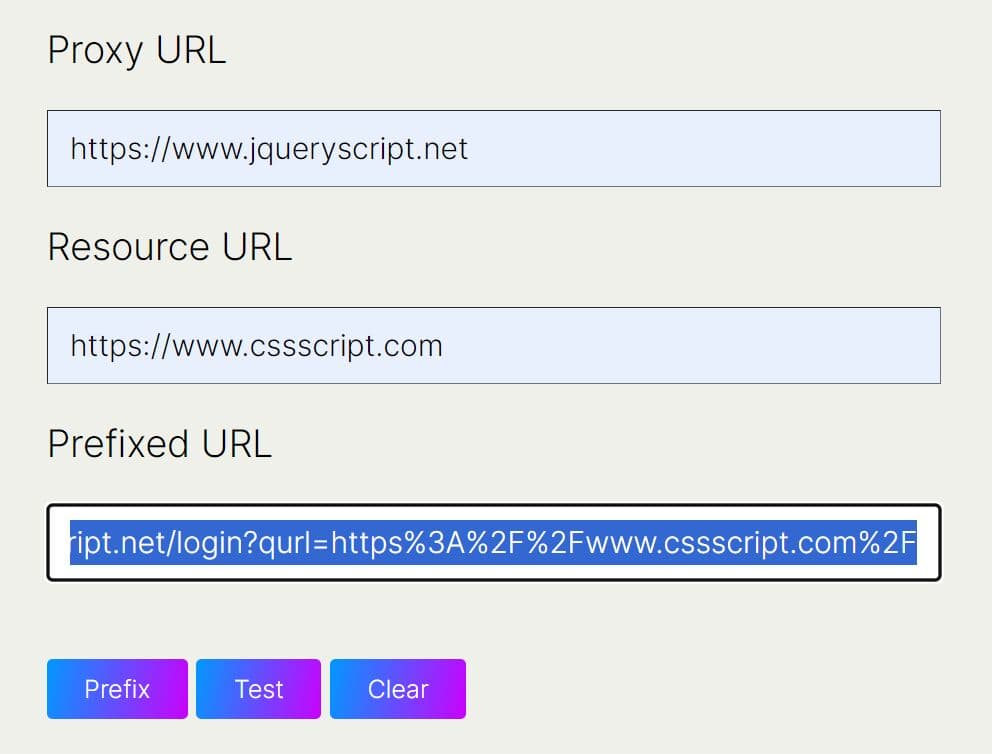Focus the Resource URL text box
Viewport: 992px width, 754px height.
click(x=494, y=345)
